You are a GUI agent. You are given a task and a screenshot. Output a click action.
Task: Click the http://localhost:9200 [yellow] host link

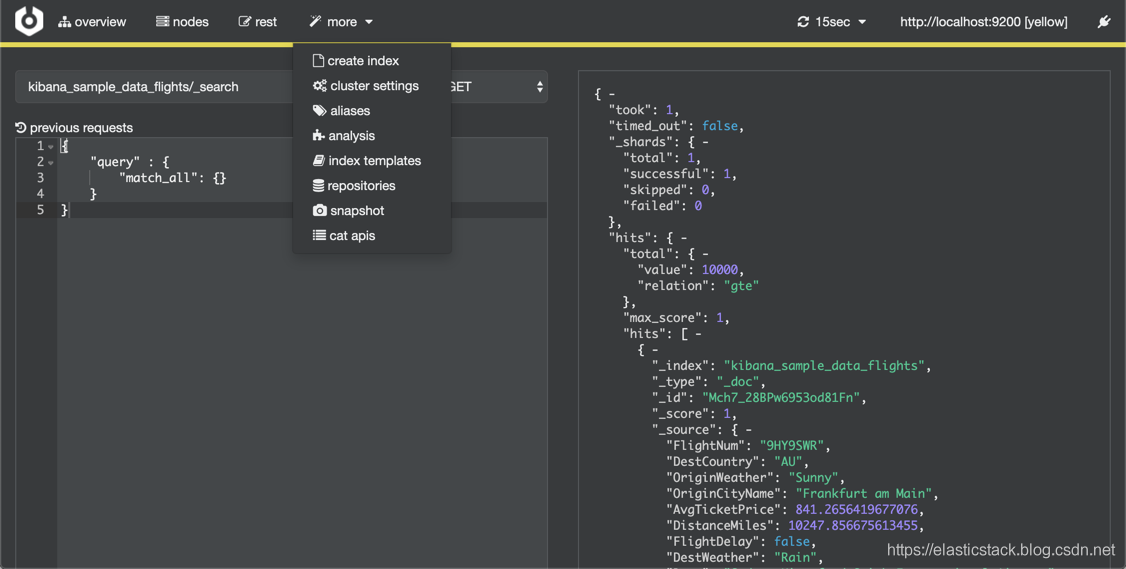point(984,22)
